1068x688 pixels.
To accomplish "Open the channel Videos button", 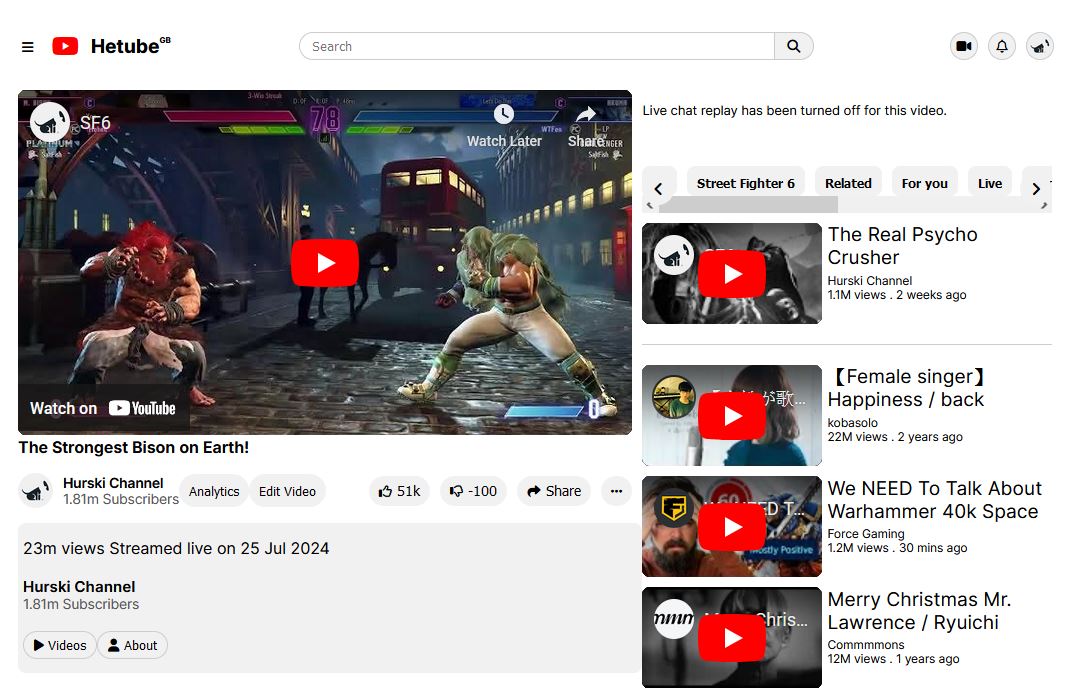I will click(x=60, y=645).
